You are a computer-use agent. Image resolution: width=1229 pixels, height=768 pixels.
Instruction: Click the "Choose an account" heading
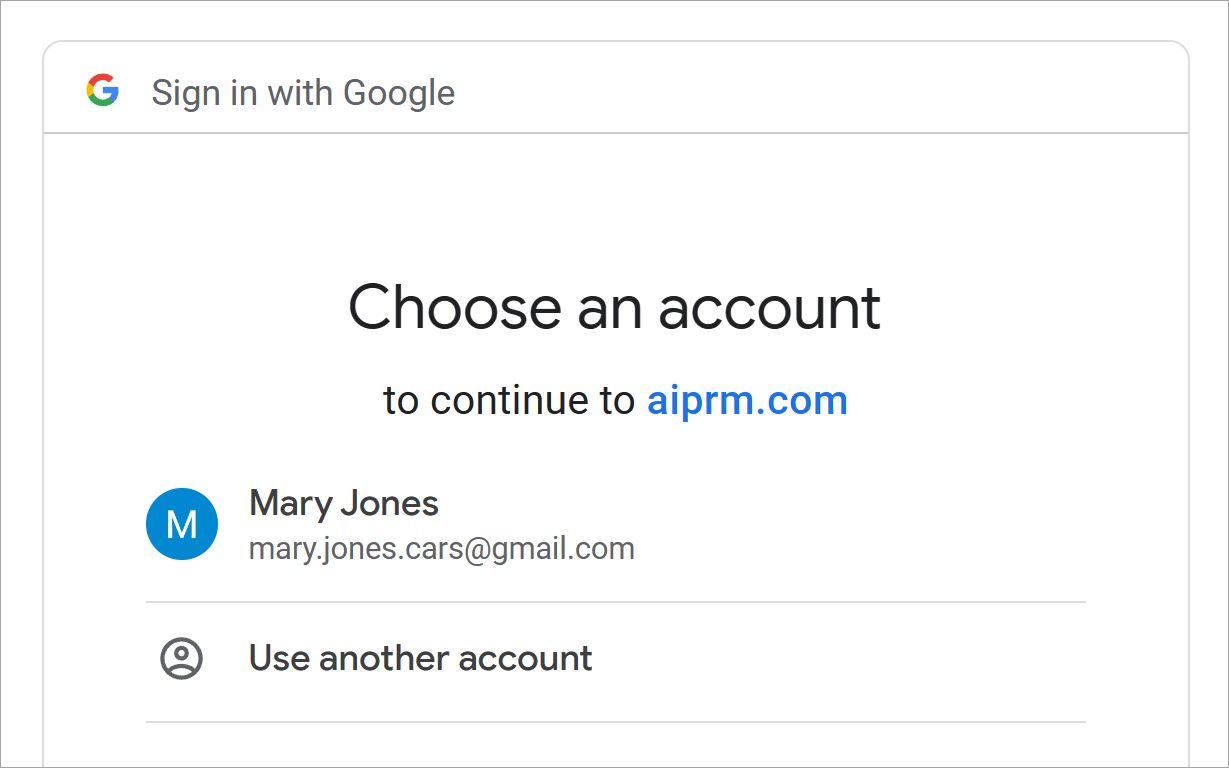click(x=614, y=307)
